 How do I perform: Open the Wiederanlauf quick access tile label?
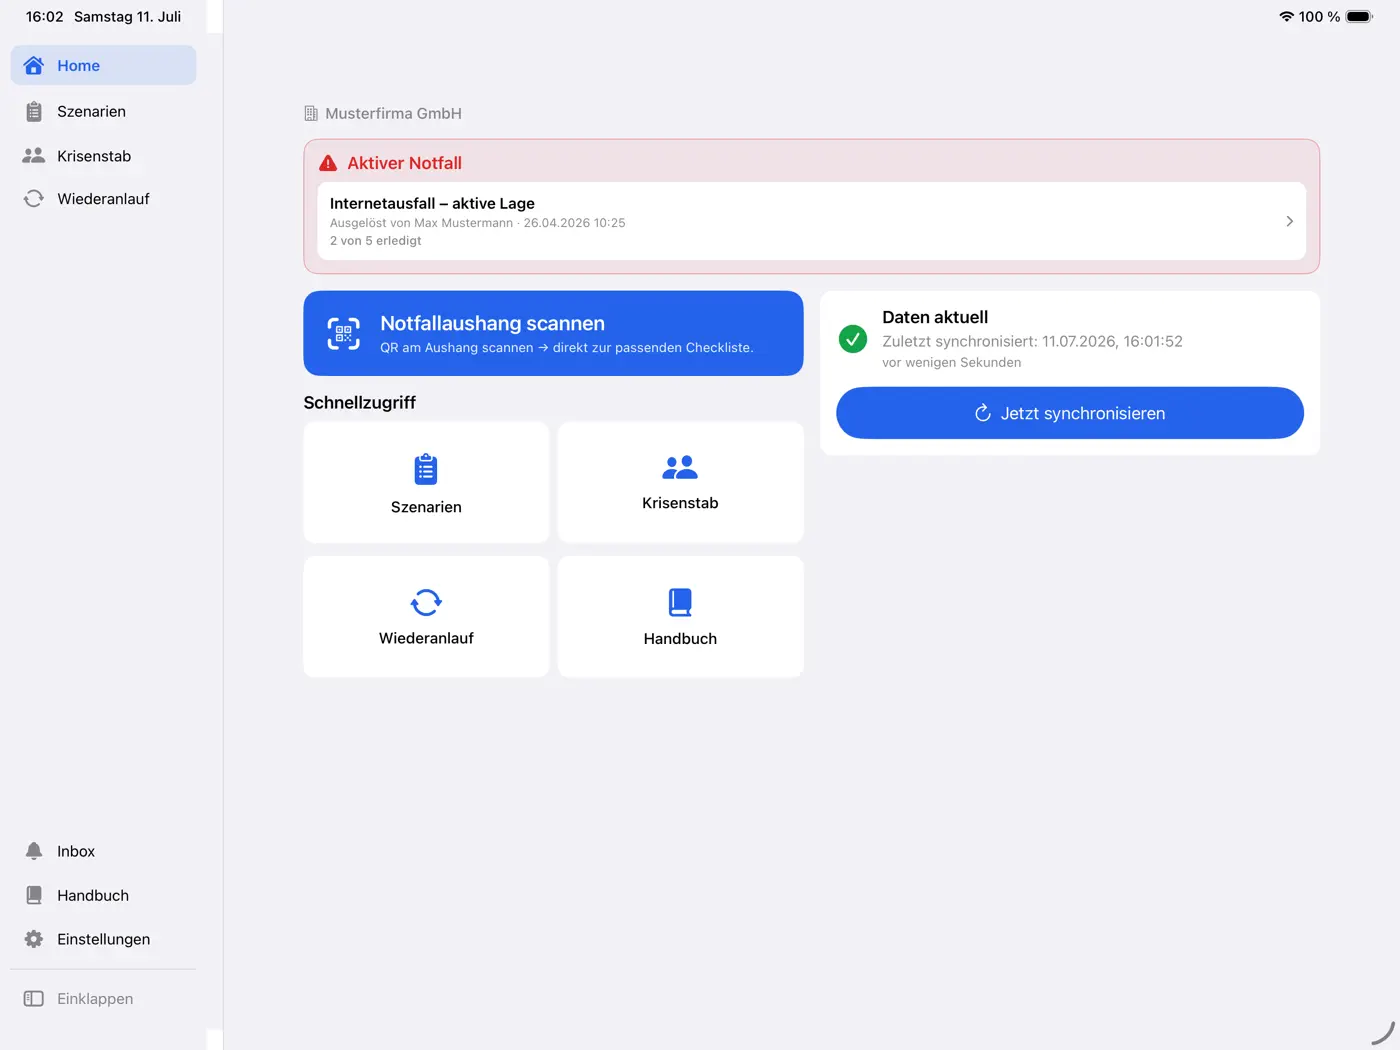pyautogui.click(x=426, y=638)
